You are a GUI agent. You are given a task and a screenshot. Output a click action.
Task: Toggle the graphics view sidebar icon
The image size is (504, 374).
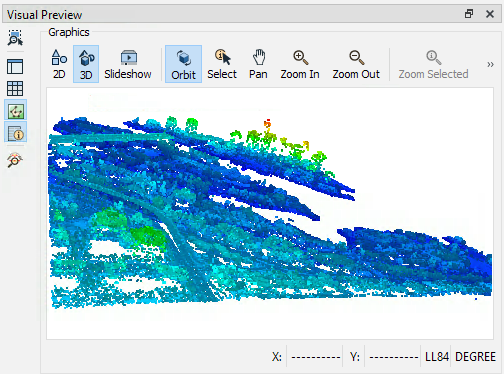[x=15, y=111]
